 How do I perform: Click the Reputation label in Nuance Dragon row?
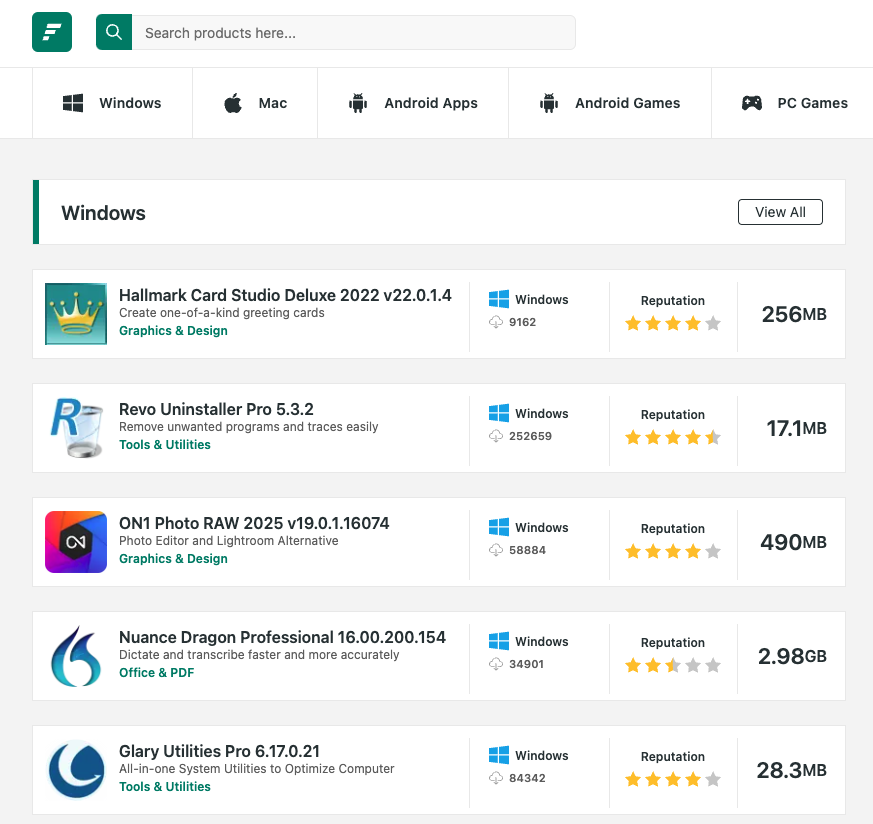(673, 643)
